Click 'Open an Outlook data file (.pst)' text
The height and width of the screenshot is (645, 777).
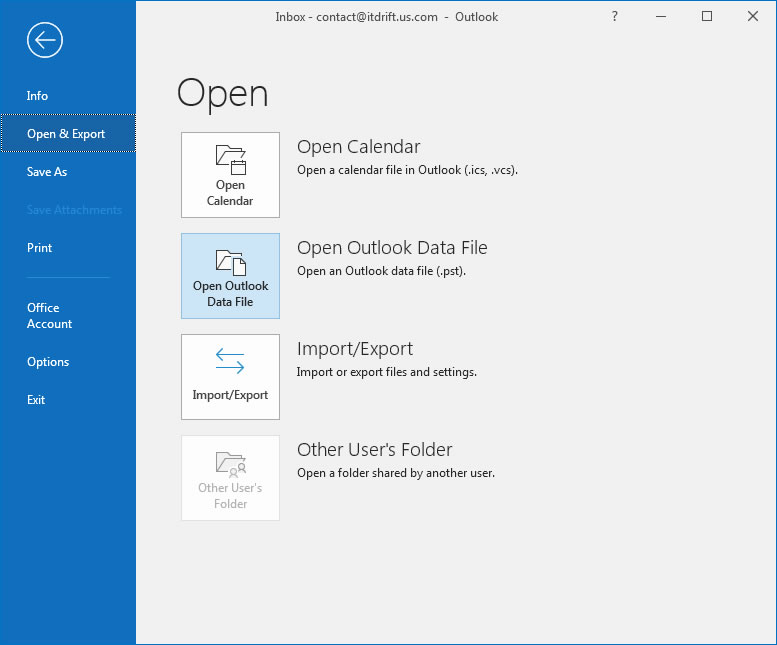click(382, 271)
